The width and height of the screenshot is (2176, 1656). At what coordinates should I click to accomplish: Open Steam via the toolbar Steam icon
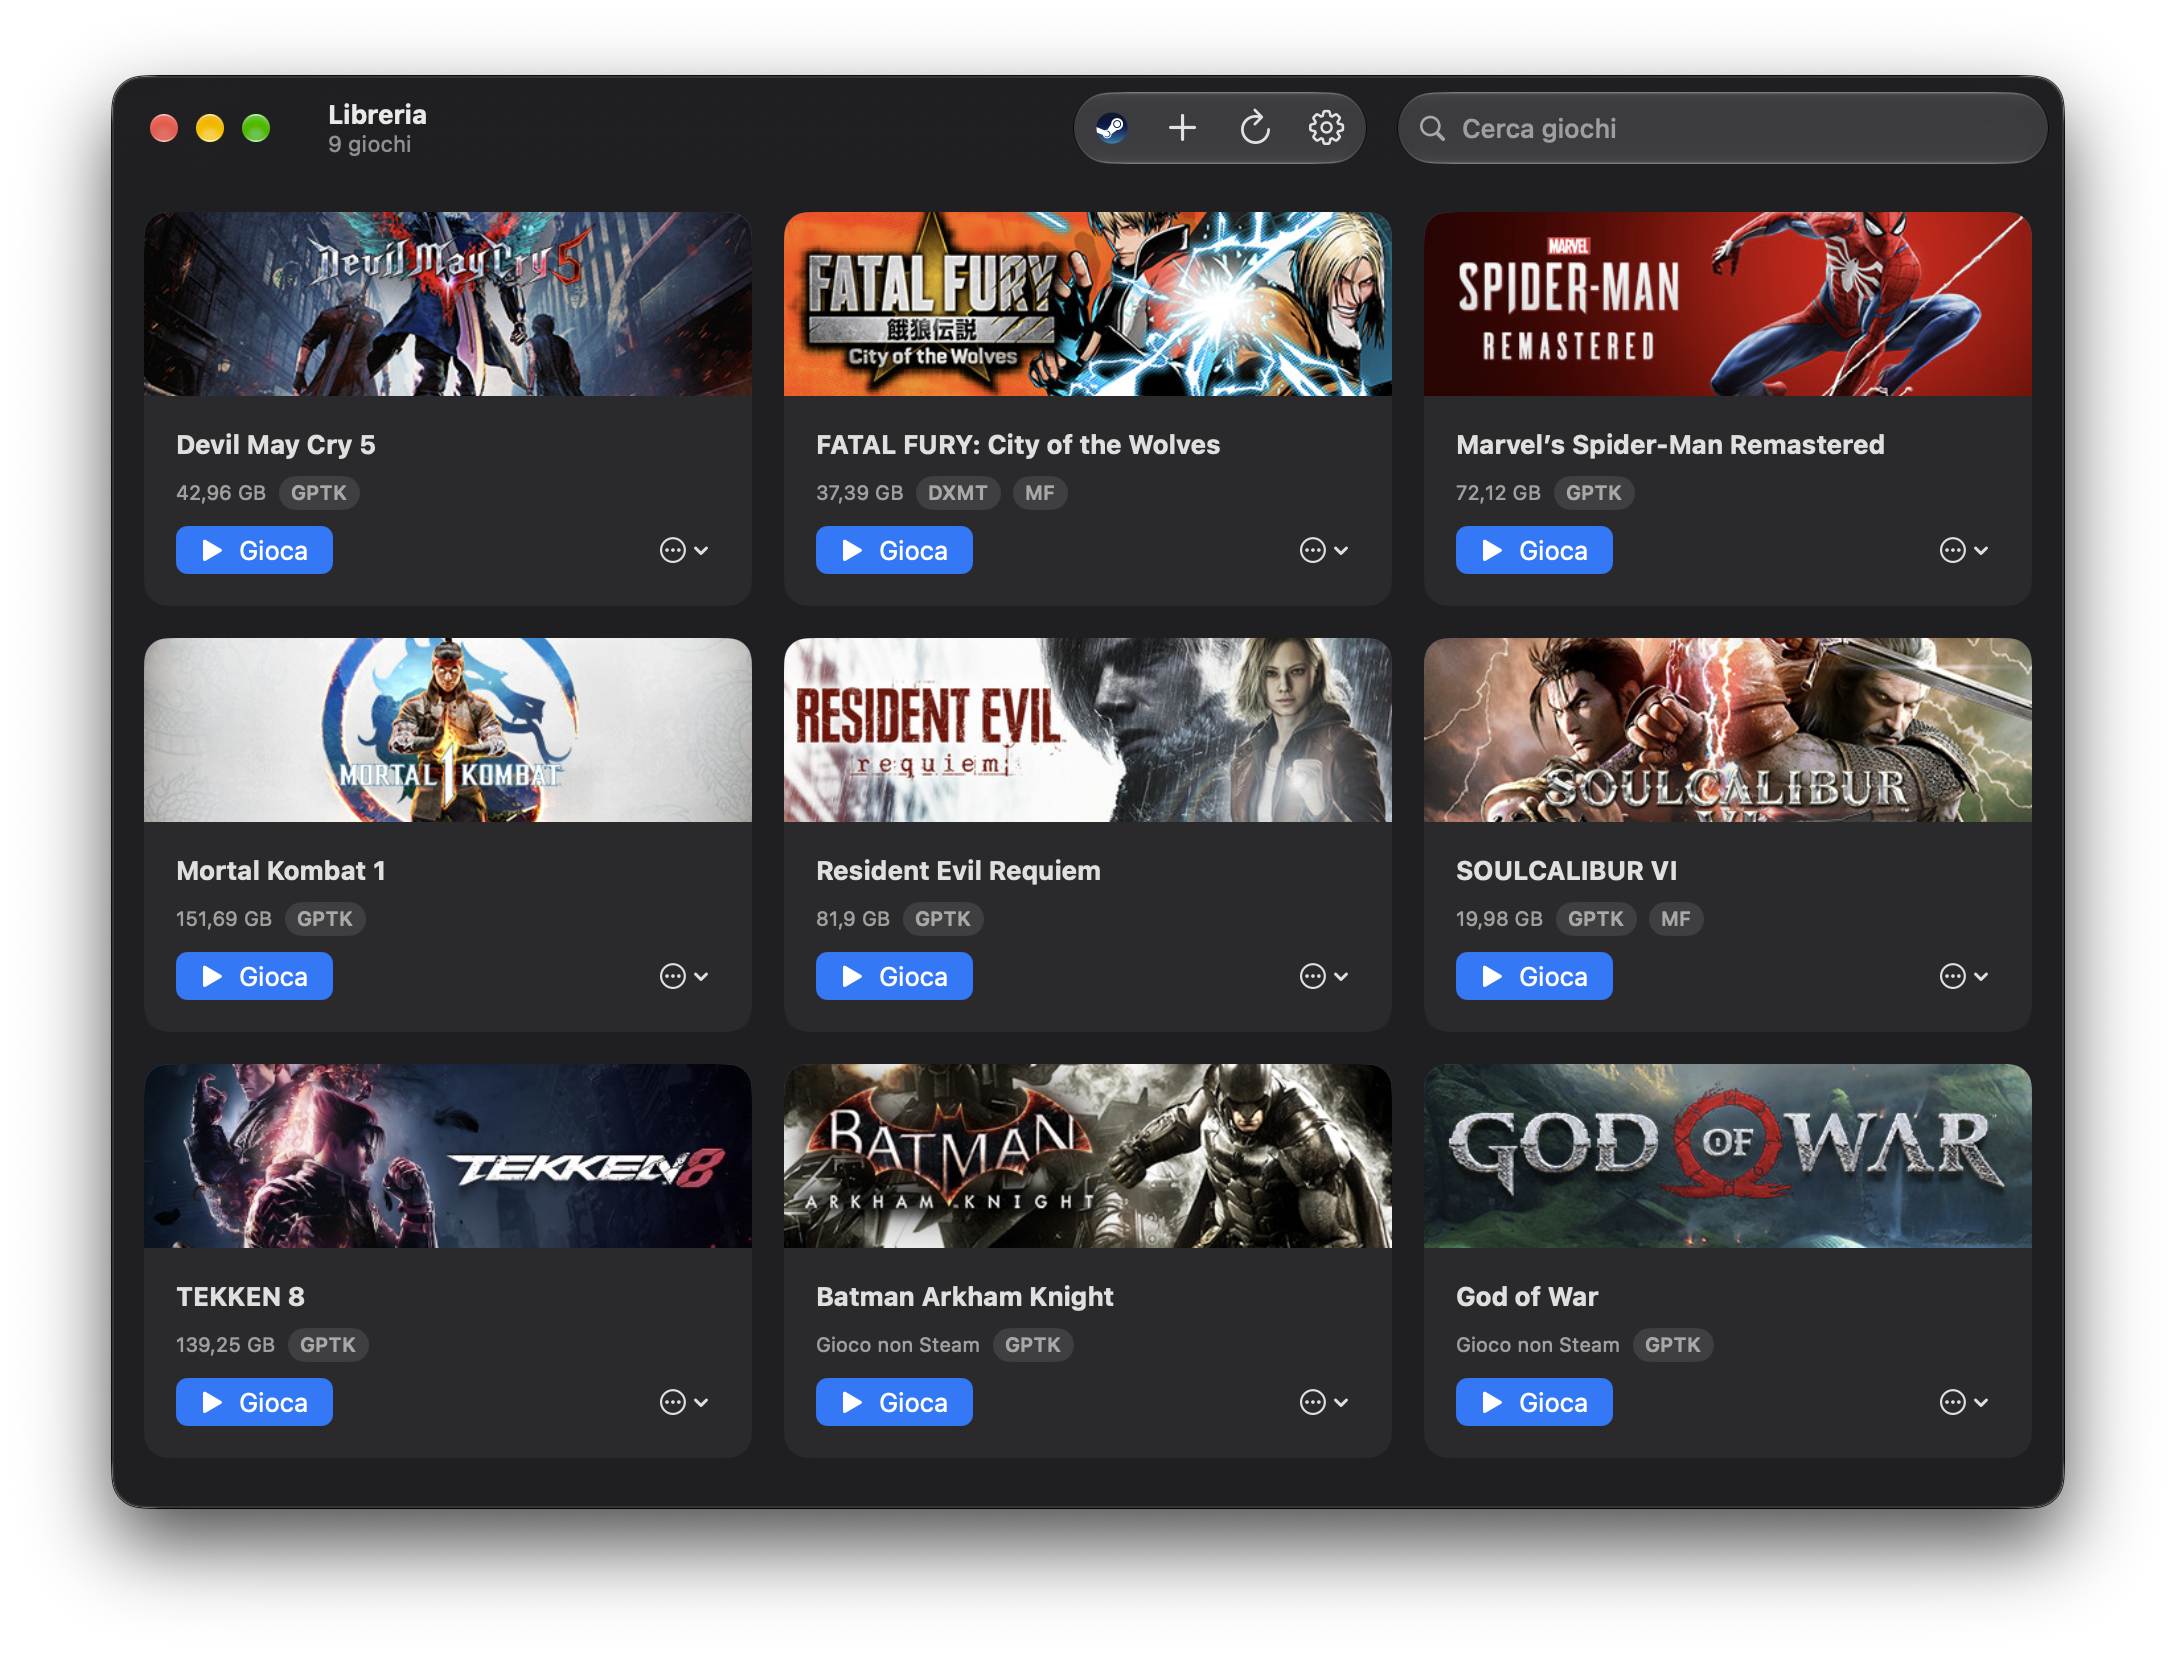pyautogui.click(x=1111, y=128)
